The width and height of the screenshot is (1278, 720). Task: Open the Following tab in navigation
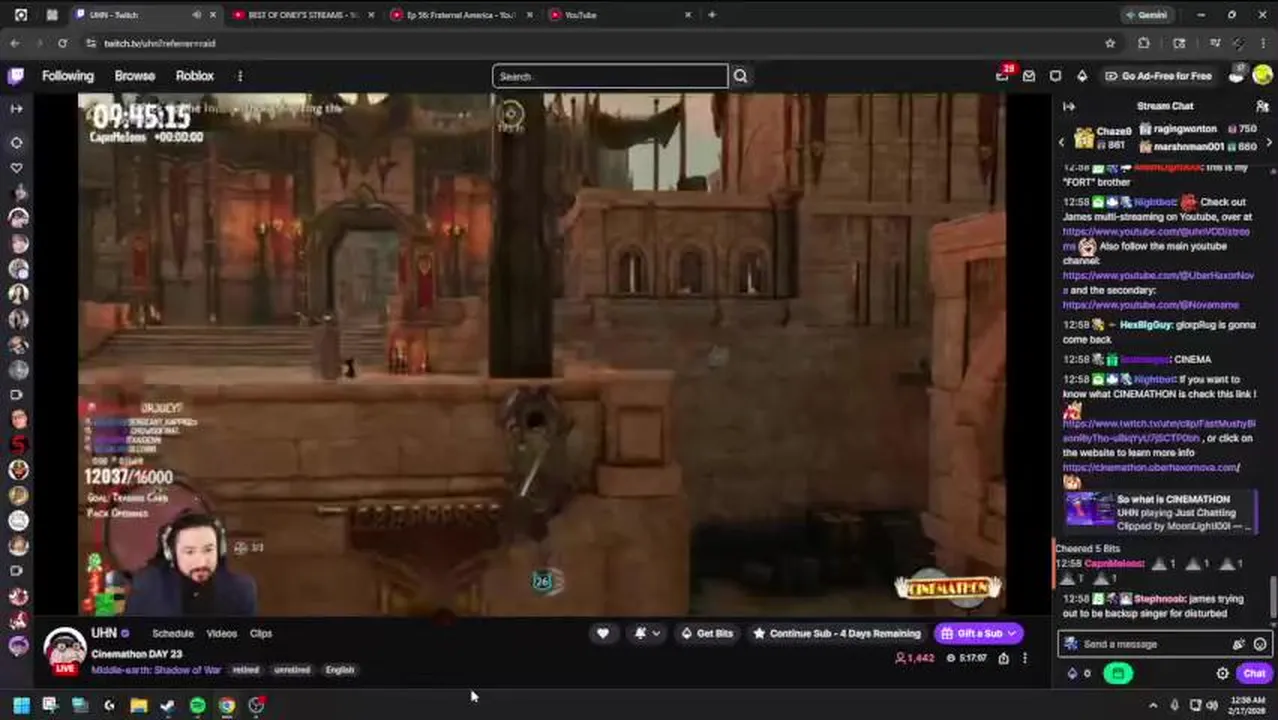coord(67,76)
